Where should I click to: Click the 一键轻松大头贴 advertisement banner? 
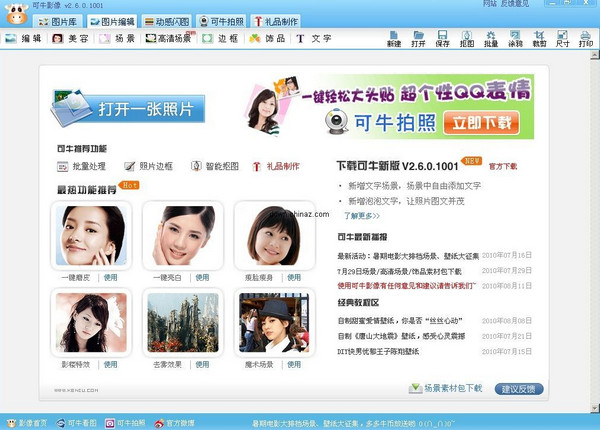click(x=388, y=106)
